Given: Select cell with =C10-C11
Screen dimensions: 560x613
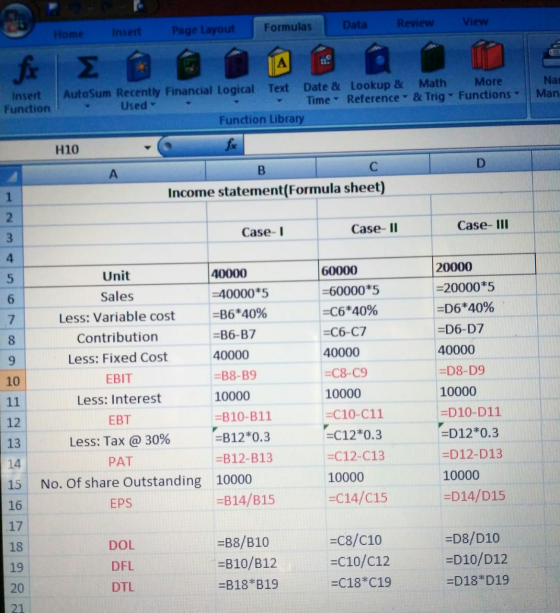Looking at the screenshot, I should point(381,414).
